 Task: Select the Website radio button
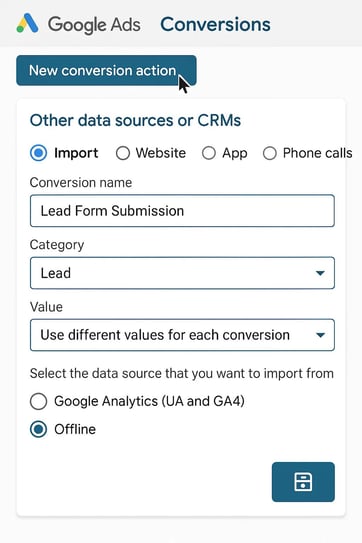pyautogui.click(x=123, y=153)
